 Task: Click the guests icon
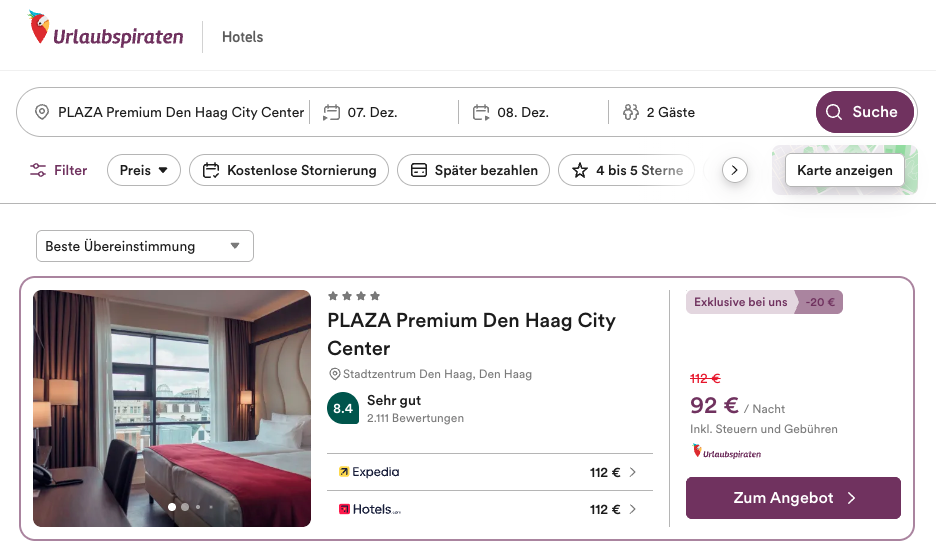click(x=631, y=112)
